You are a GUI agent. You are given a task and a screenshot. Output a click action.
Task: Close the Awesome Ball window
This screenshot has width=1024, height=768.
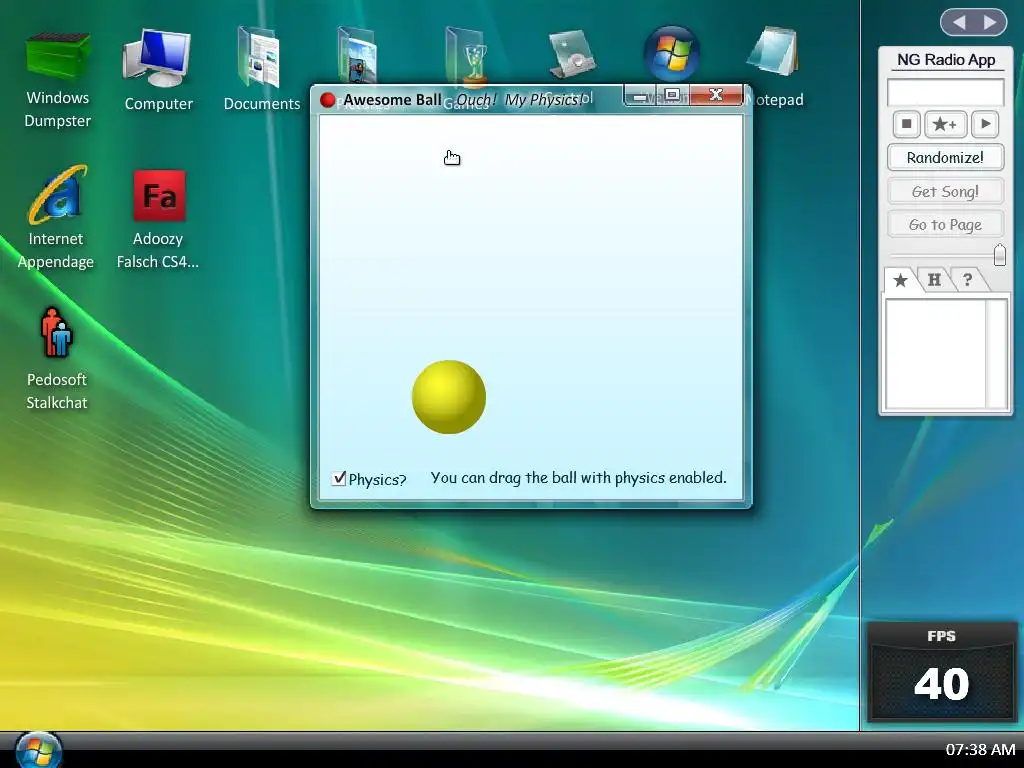pos(716,95)
